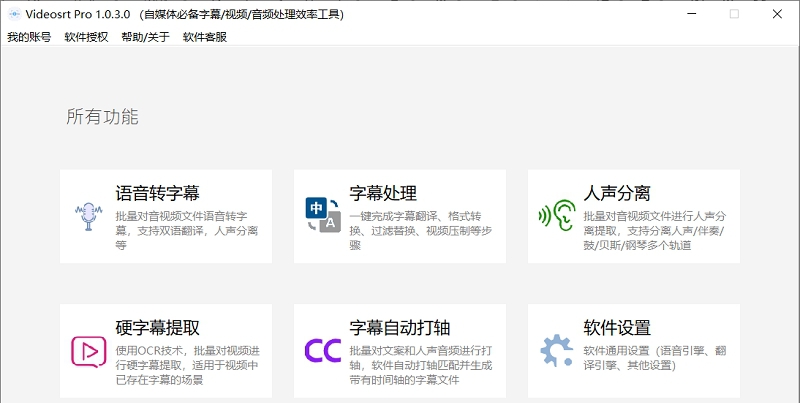Click the purple CC icon for 字幕自动打轴
Screen dimensions: 800x403
[323, 351]
